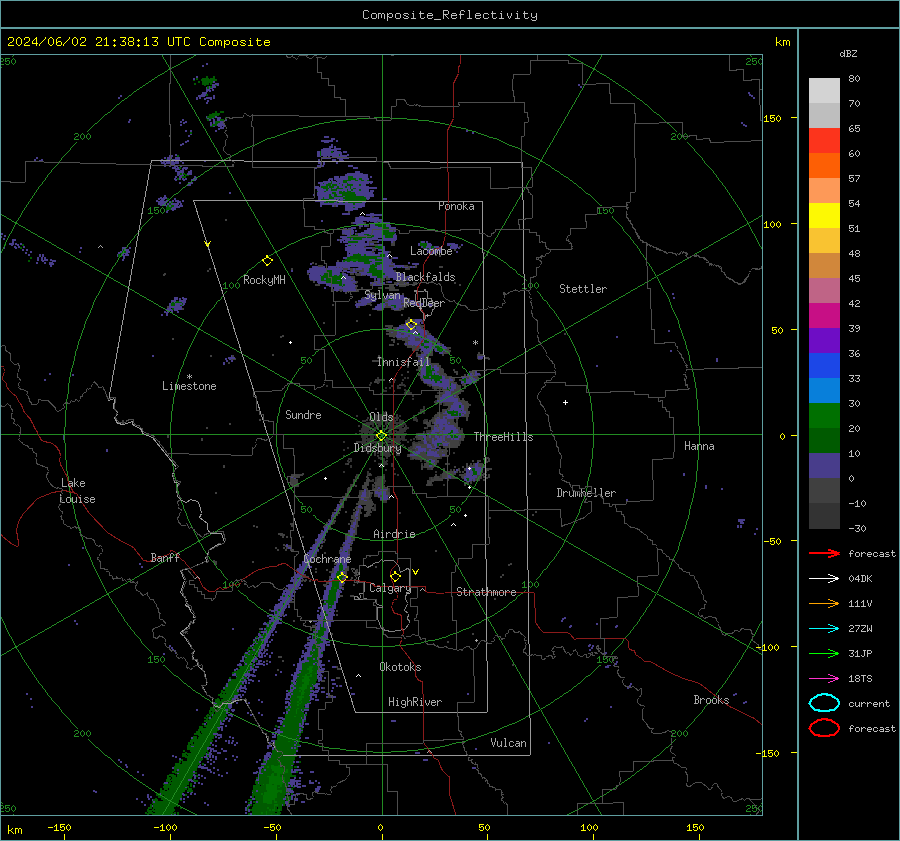Screen dimensions: 900x841
Task: Click the Lacombe town label
Action: coord(431,251)
